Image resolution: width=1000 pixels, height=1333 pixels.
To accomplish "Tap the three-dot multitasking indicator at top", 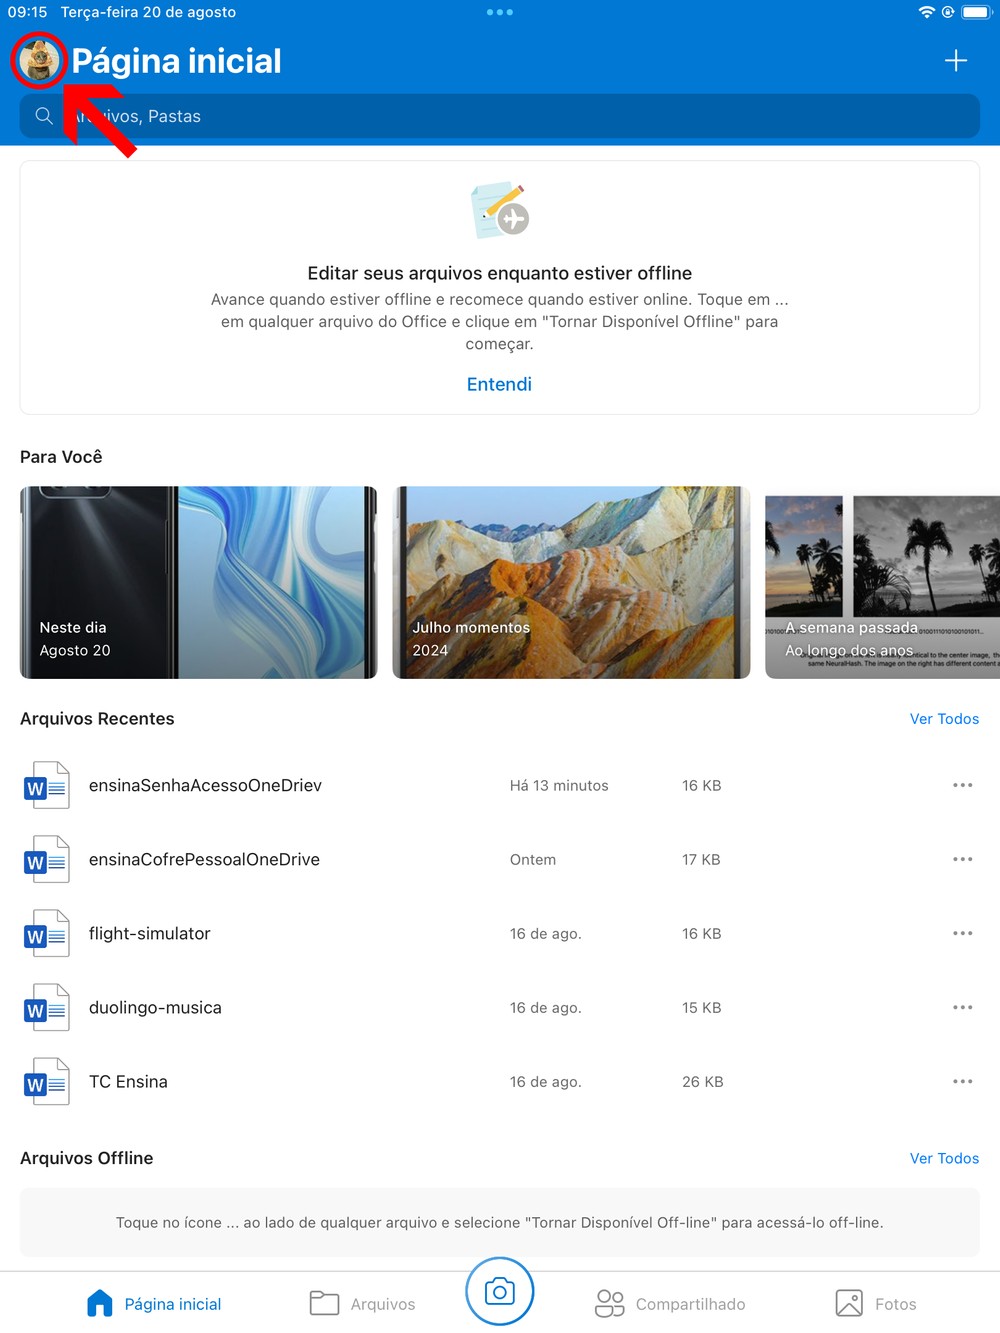I will [500, 12].
